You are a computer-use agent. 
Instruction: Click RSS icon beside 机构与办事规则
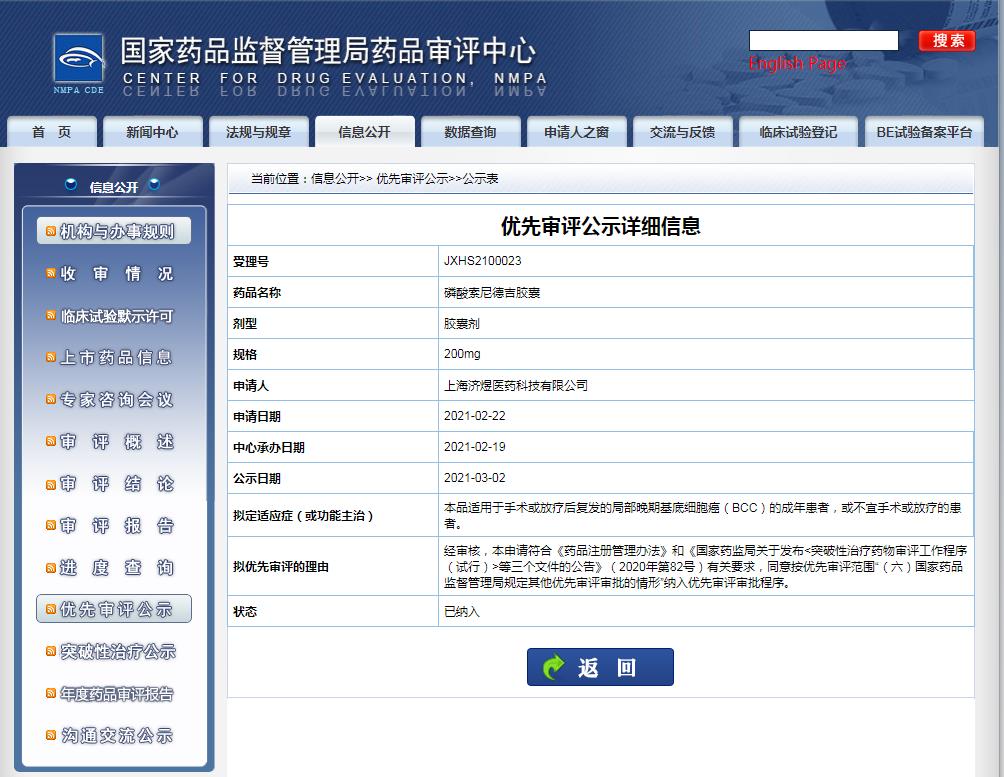point(51,232)
